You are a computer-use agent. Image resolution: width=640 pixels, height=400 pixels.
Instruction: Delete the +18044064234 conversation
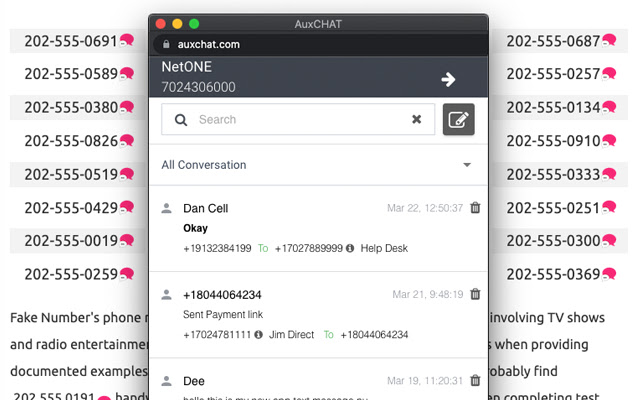pos(475,294)
